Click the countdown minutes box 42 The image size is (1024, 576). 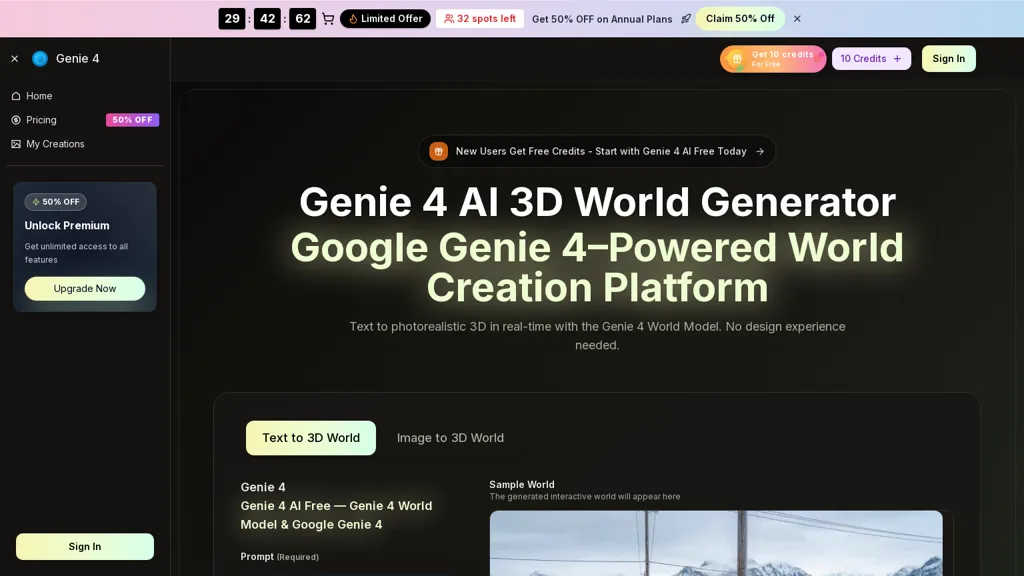pos(267,19)
